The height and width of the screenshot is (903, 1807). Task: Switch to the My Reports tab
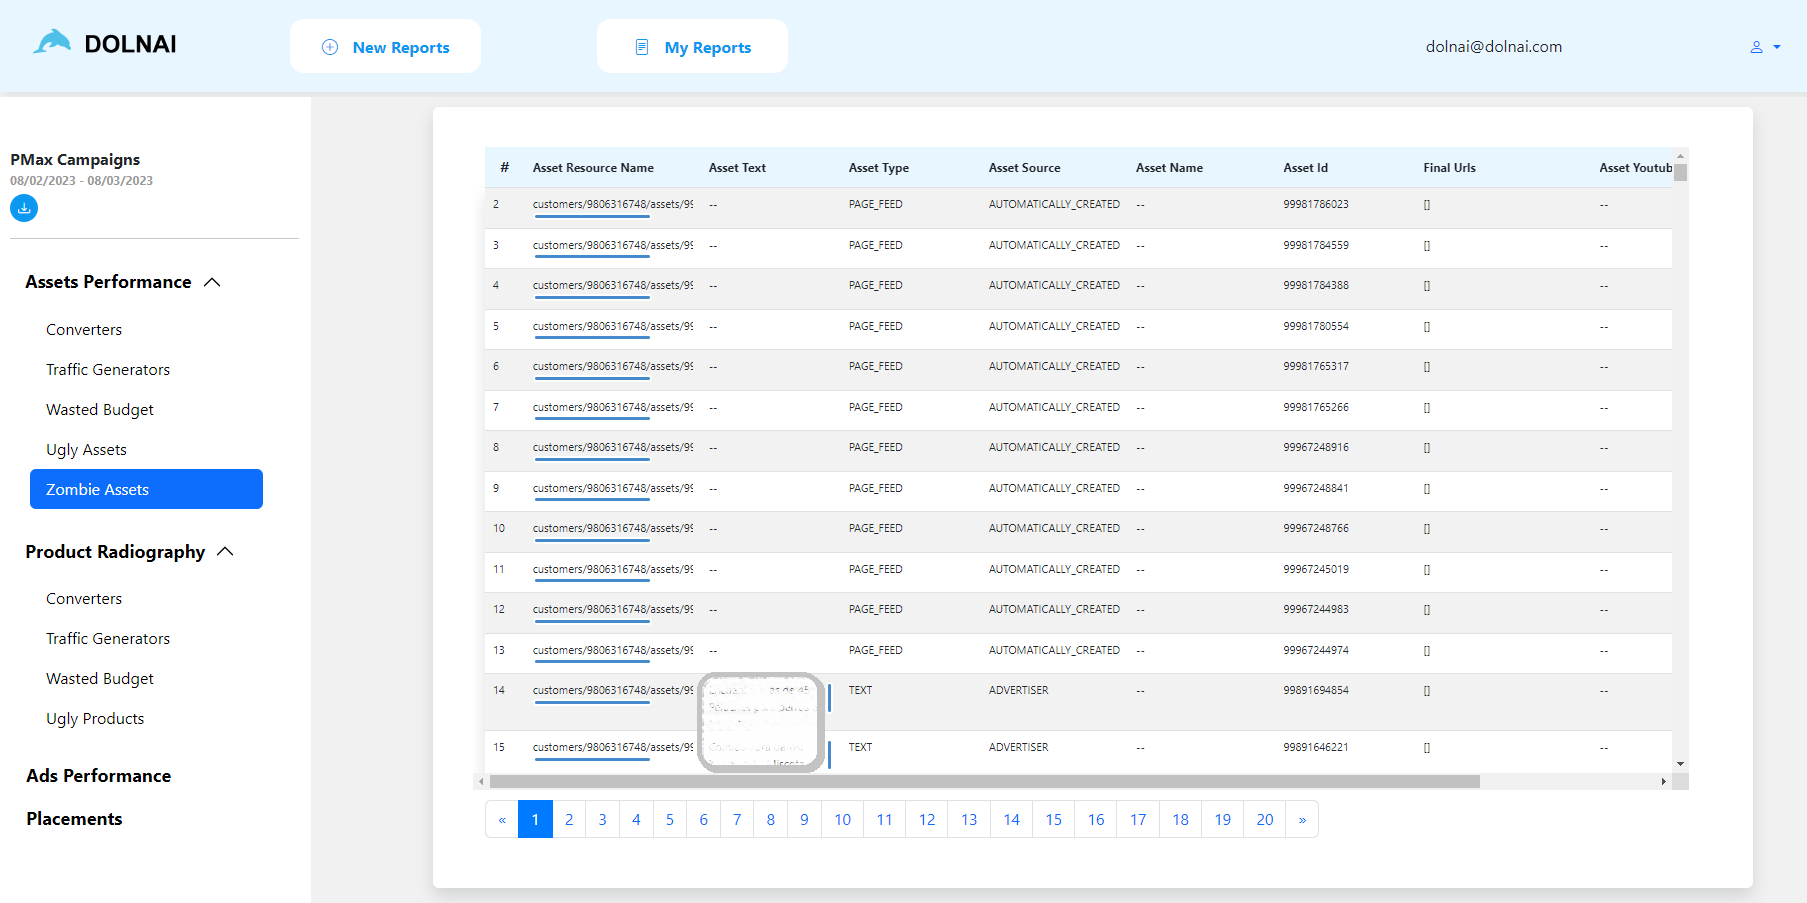coord(692,46)
